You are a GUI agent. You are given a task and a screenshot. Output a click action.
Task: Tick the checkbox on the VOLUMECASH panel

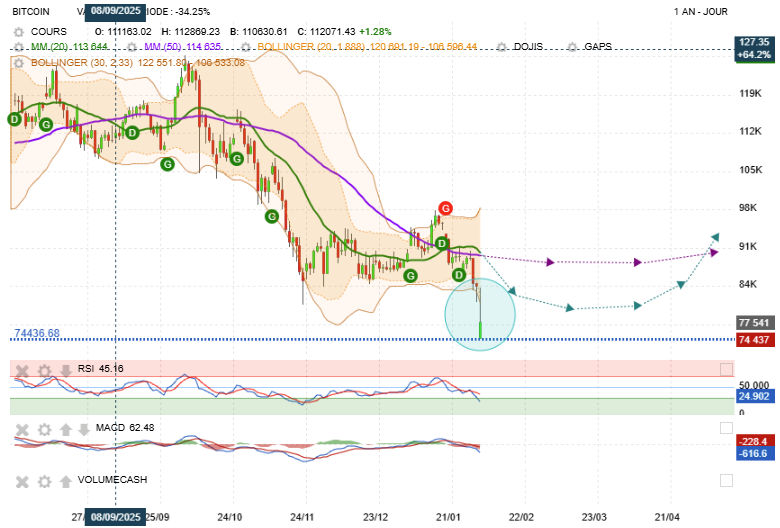pos(726,480)
